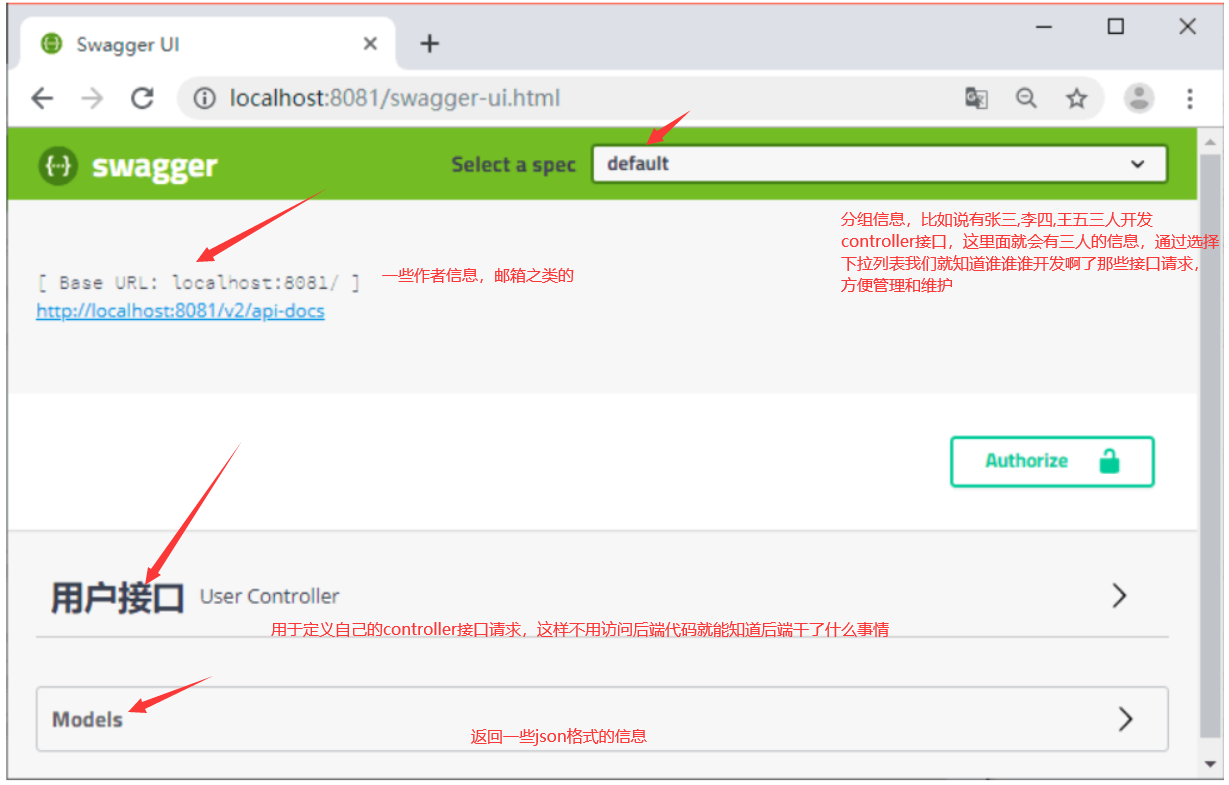This screenshot has width=1229, height=785.
Task: Open the Chrome profile avatar
Action: 1139,98
